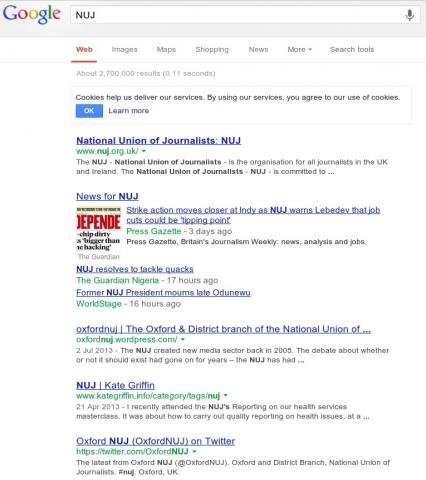
Task: Click Press Gazette source label
Action: point(154,231)
